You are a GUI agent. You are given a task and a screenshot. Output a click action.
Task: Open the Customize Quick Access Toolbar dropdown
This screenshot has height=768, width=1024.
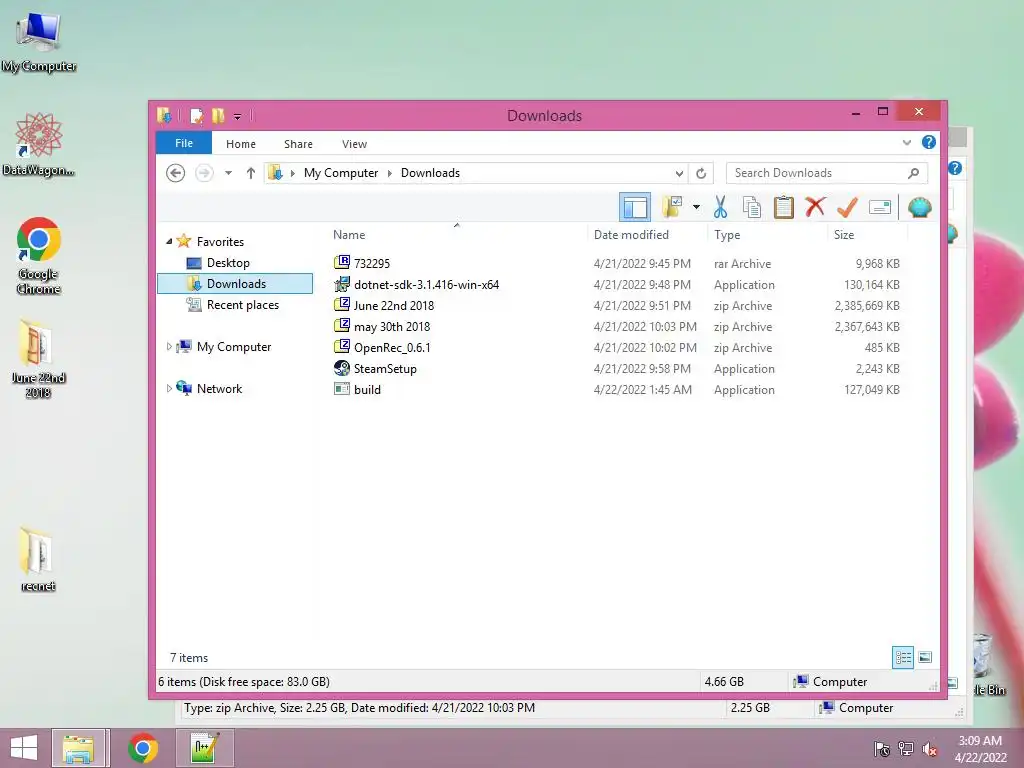[x=238, y=117]
